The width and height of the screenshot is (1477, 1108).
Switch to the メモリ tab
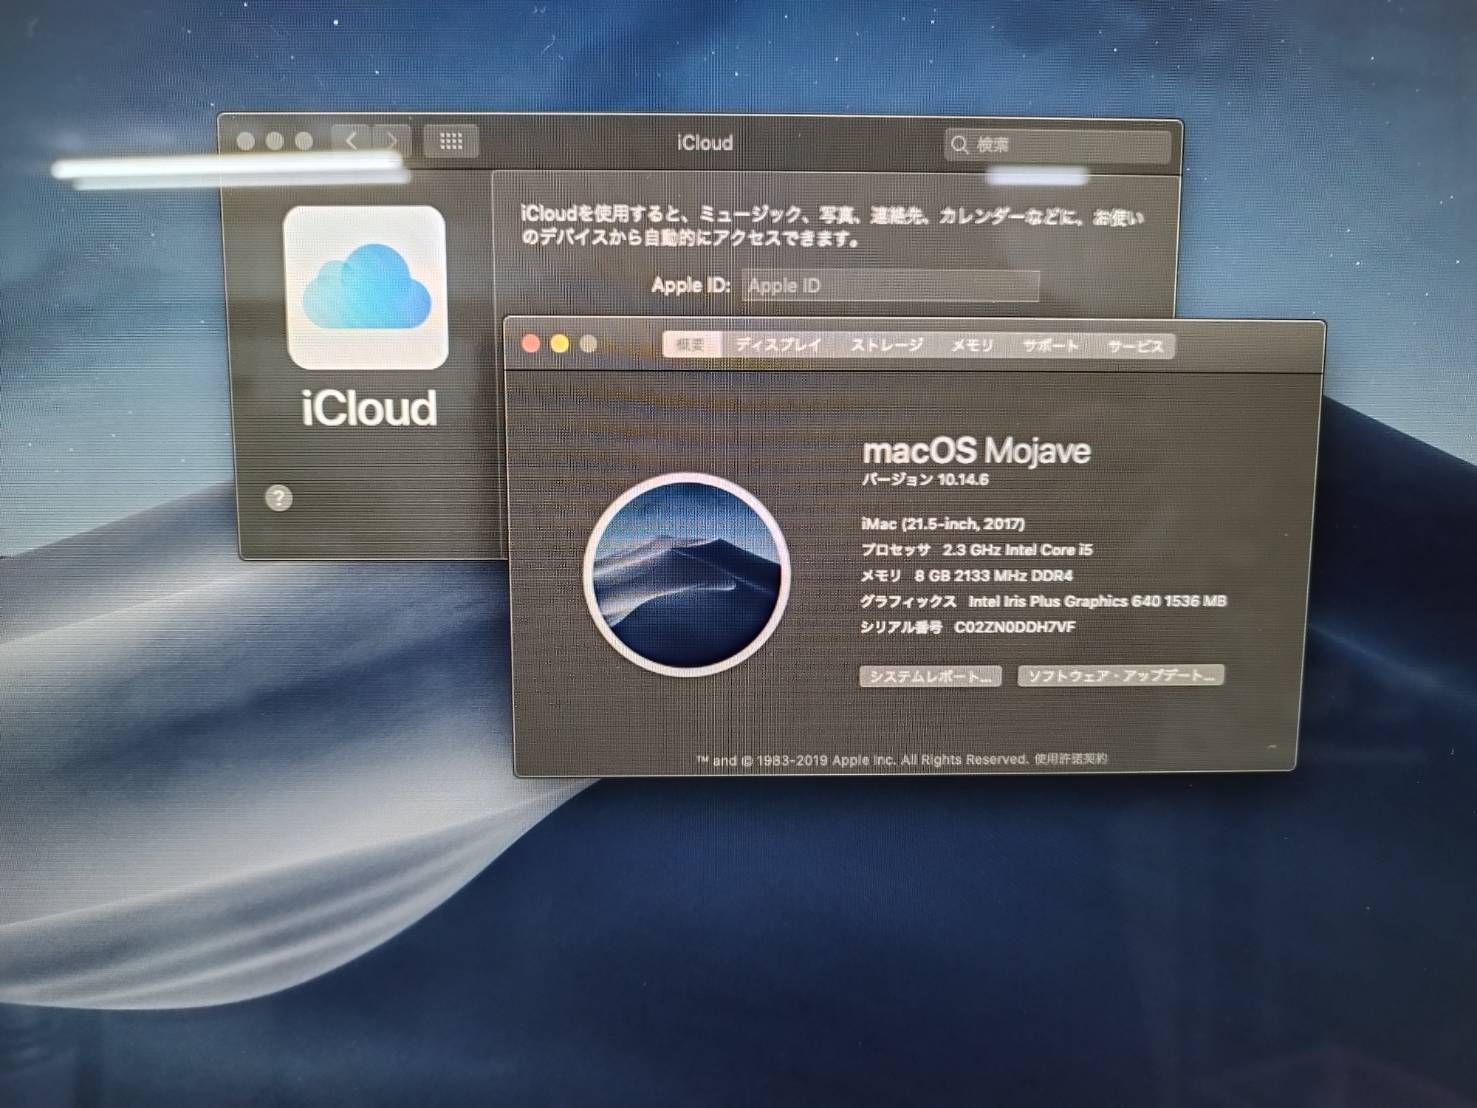pos(971,346)
